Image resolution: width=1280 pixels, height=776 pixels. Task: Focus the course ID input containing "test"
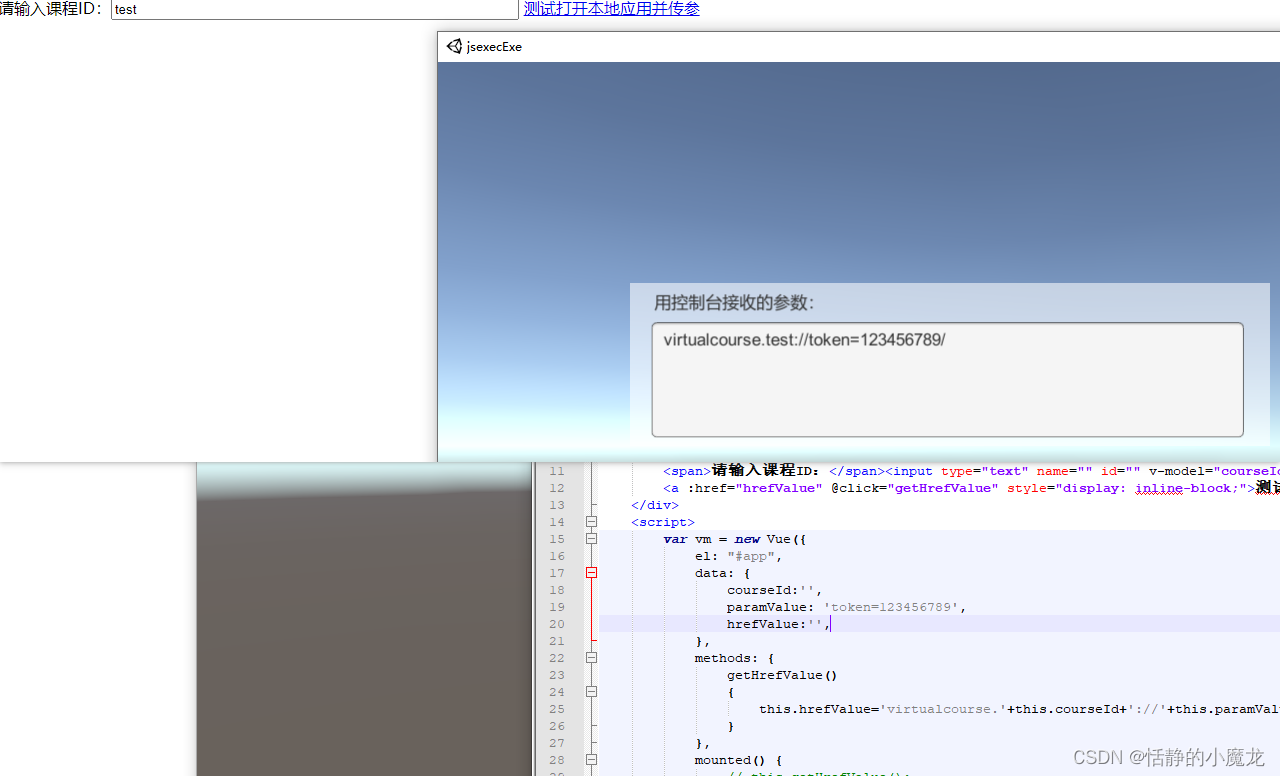(x=315, y=9)
